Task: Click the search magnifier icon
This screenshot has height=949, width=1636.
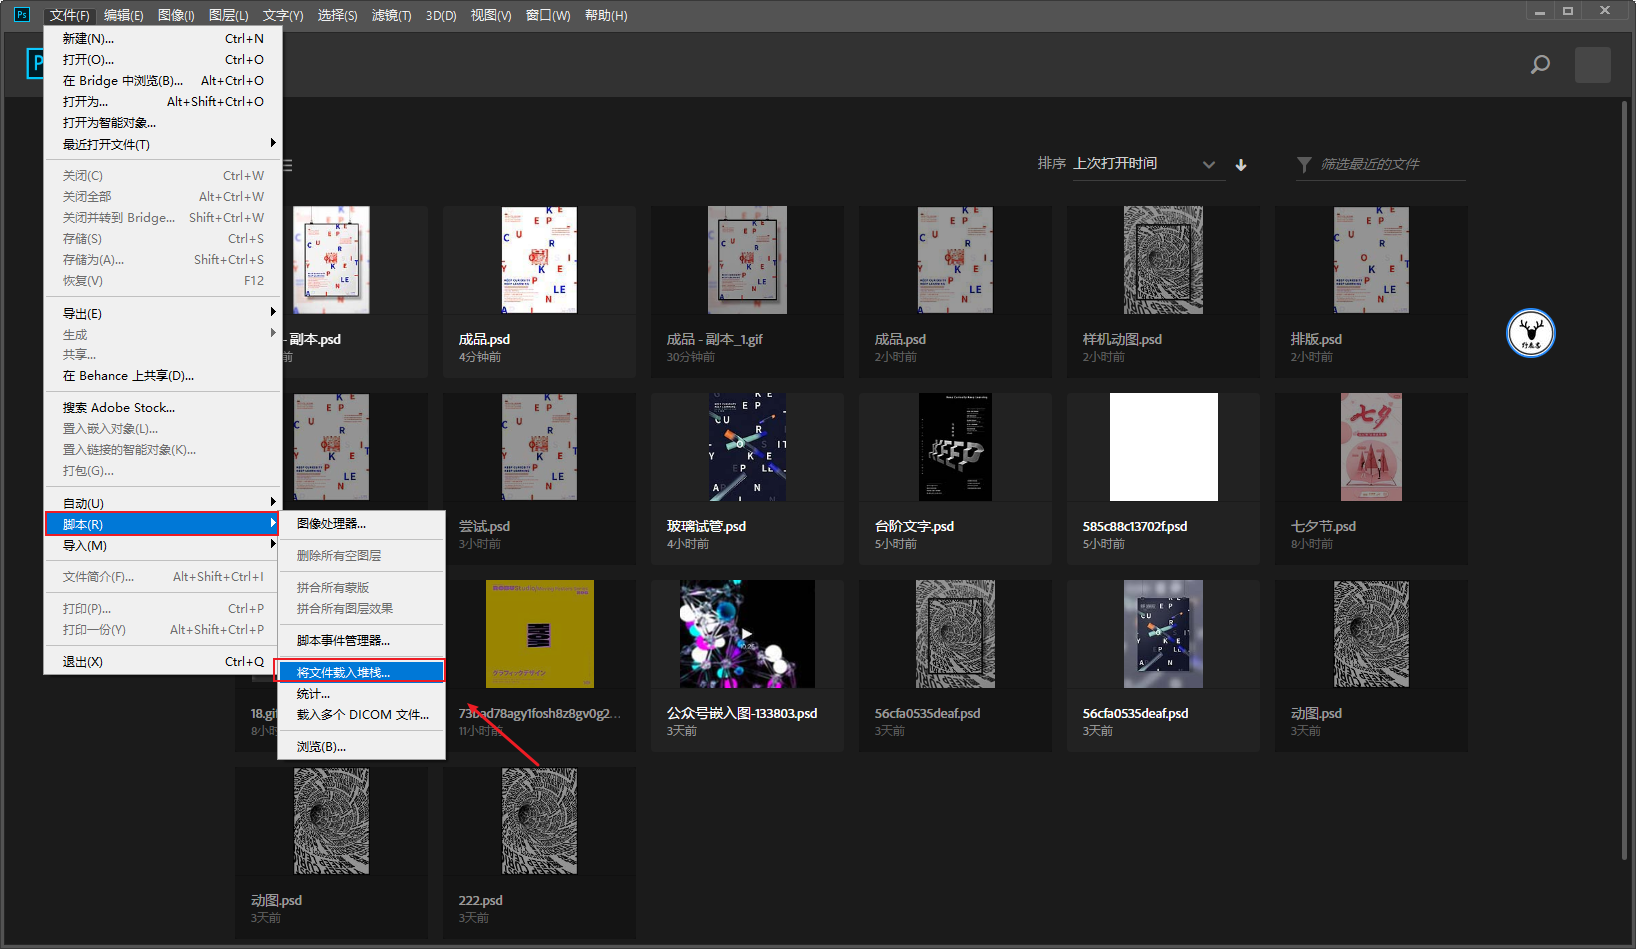Action: (x=1540, y=65)
